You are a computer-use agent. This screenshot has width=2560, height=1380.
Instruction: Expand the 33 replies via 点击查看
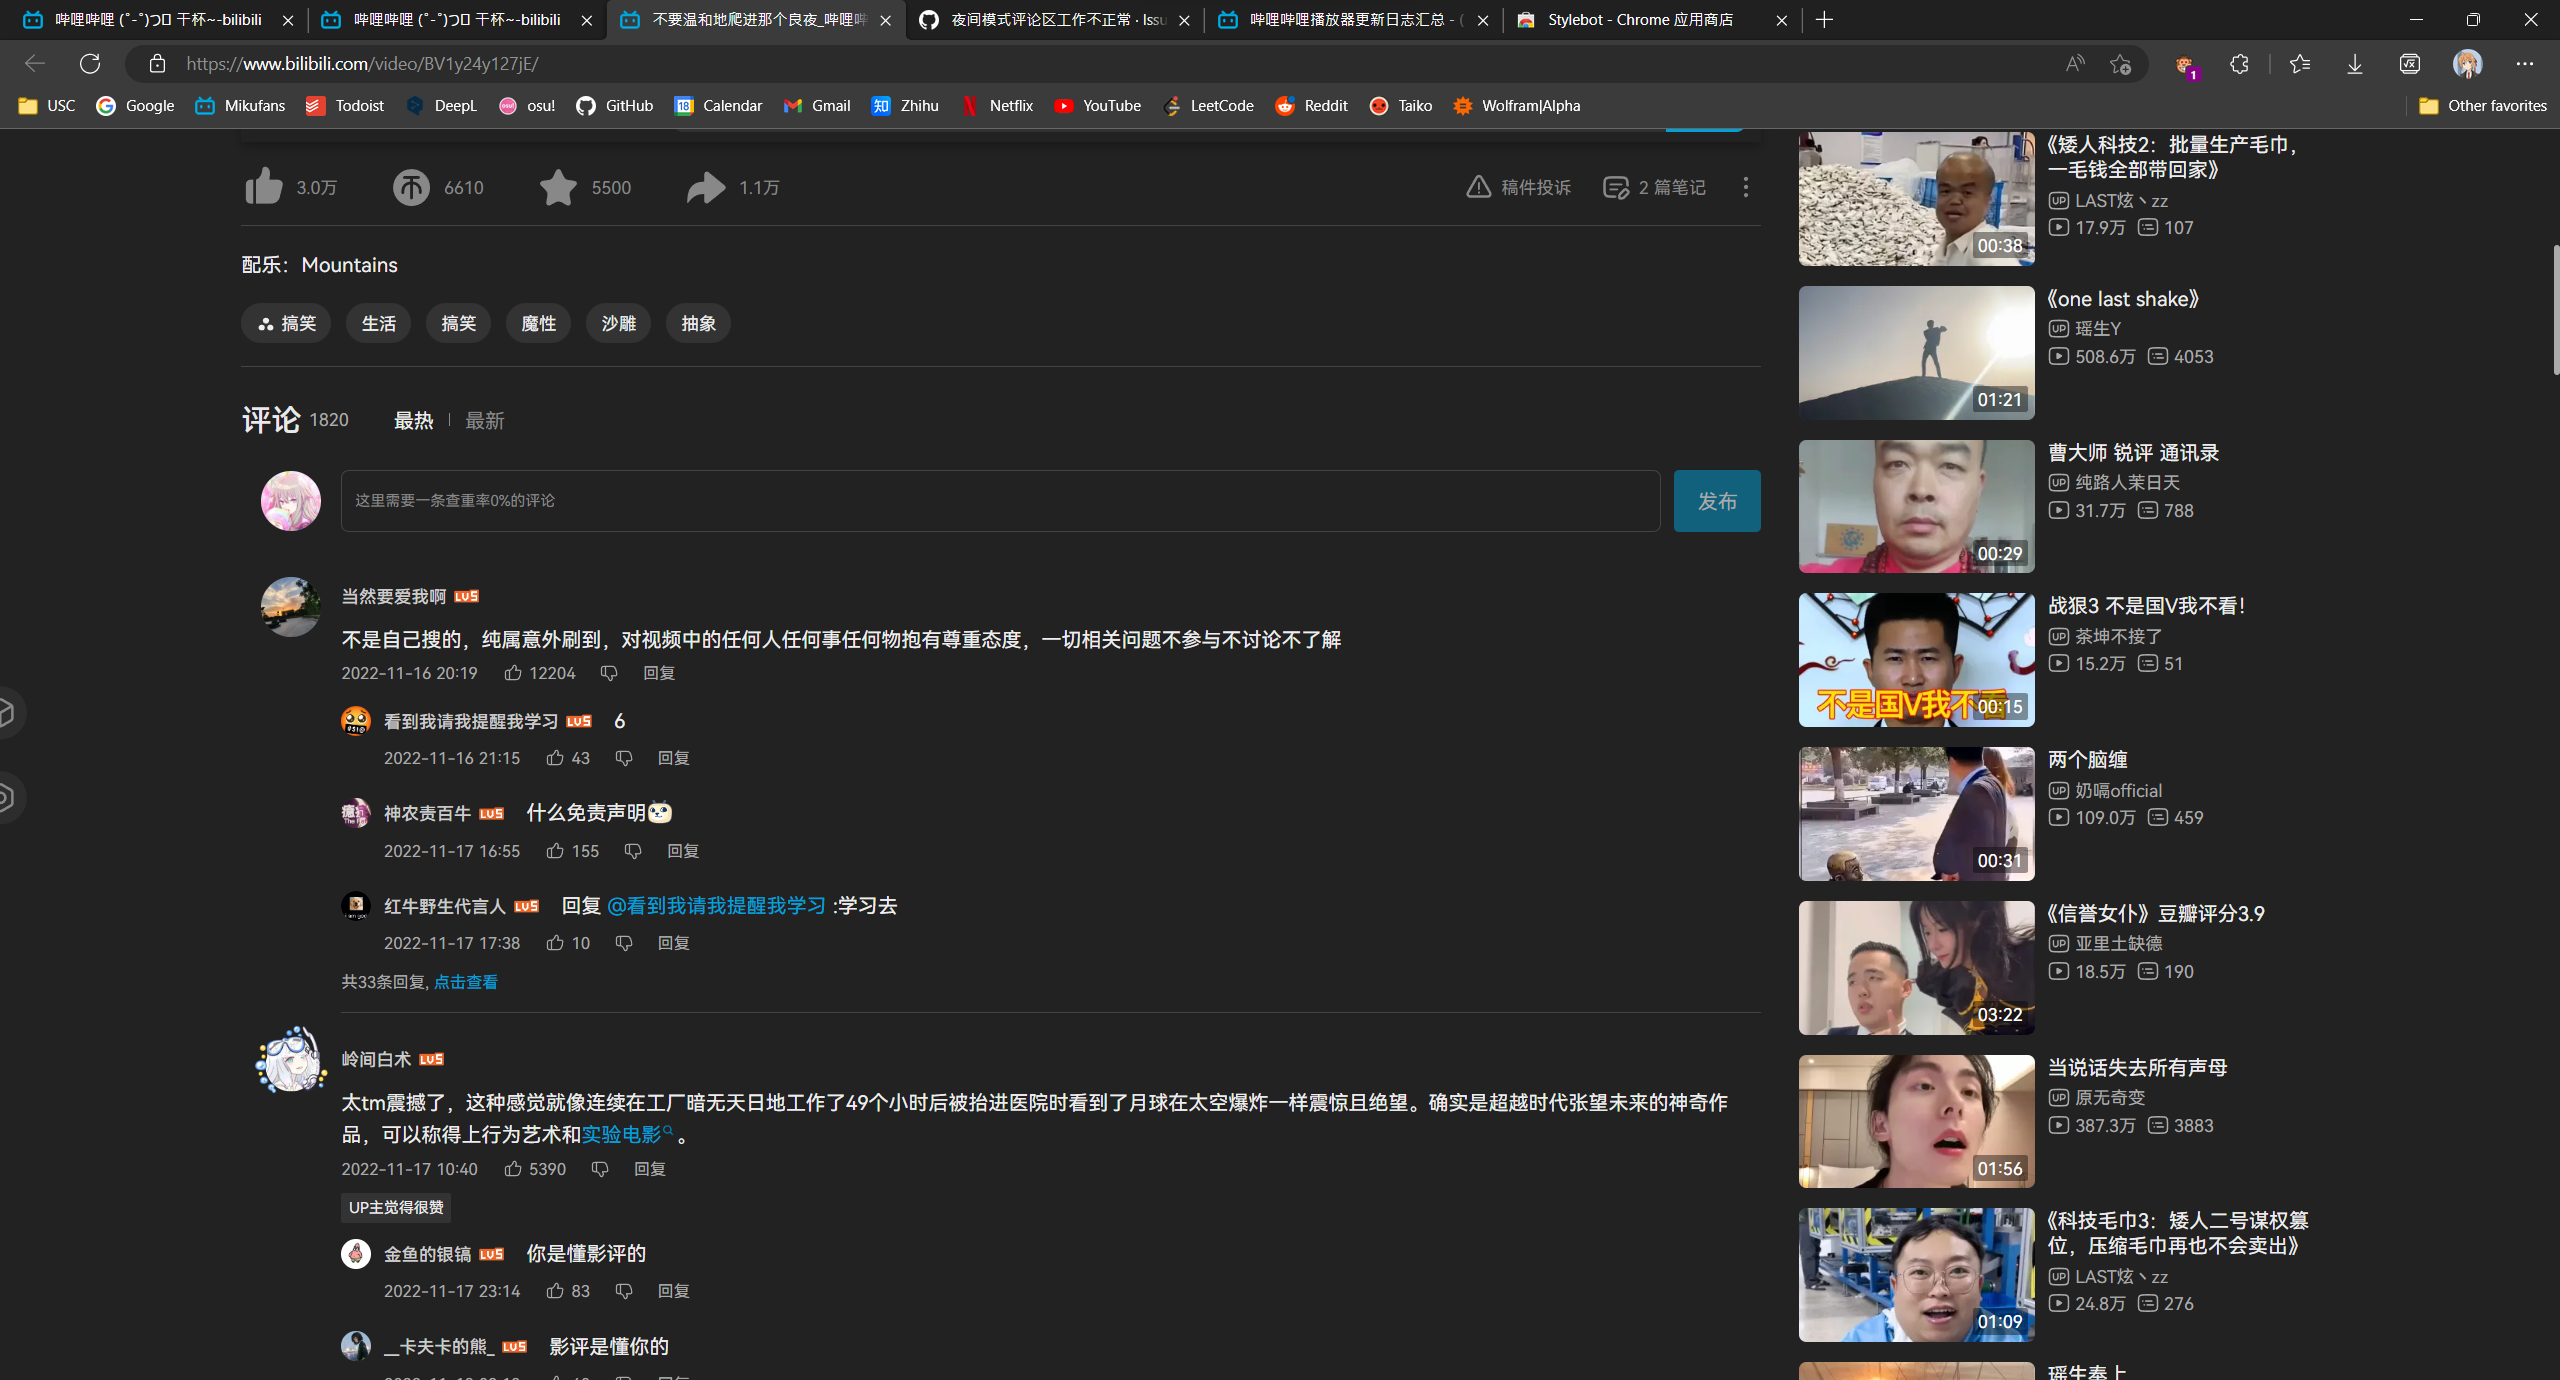[x=465, y=981]
